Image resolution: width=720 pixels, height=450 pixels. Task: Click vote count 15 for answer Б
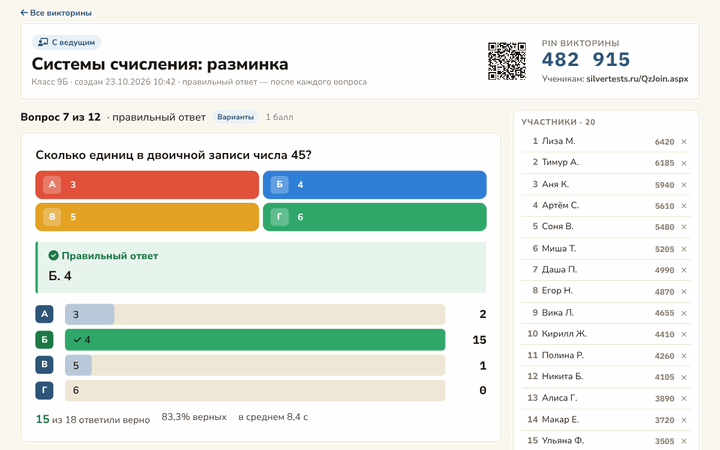[x=479, y=340]
